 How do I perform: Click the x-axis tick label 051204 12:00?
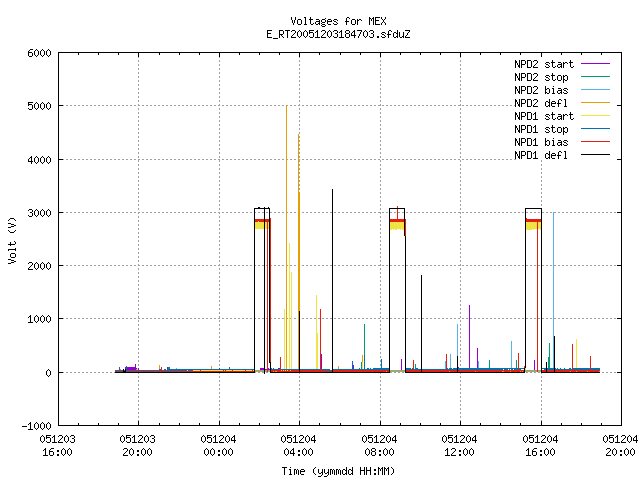click(x=459, y=446)
